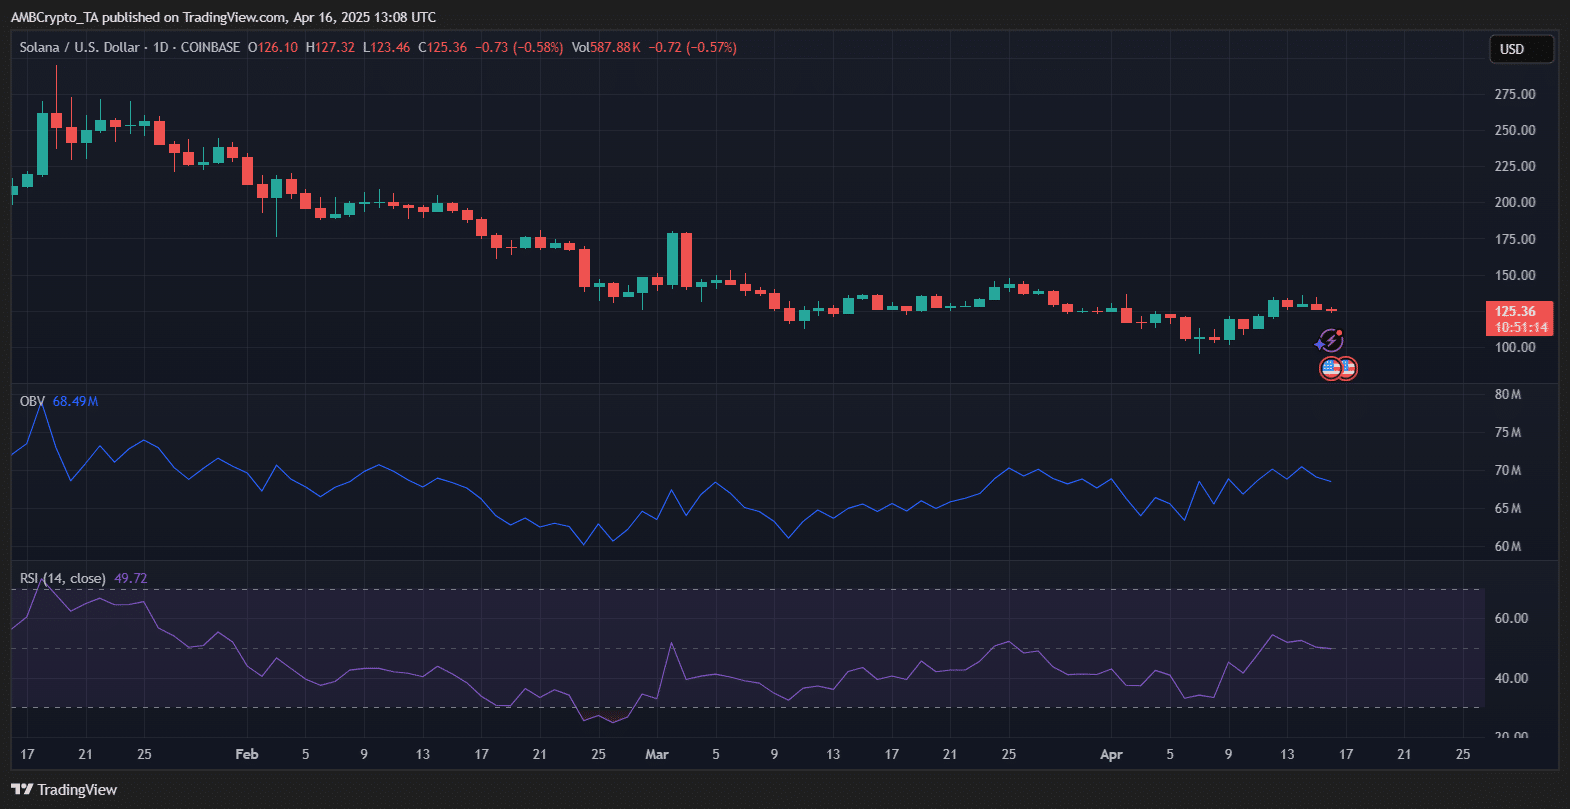Click the 200.00 level on price scale

point(1514,202)
